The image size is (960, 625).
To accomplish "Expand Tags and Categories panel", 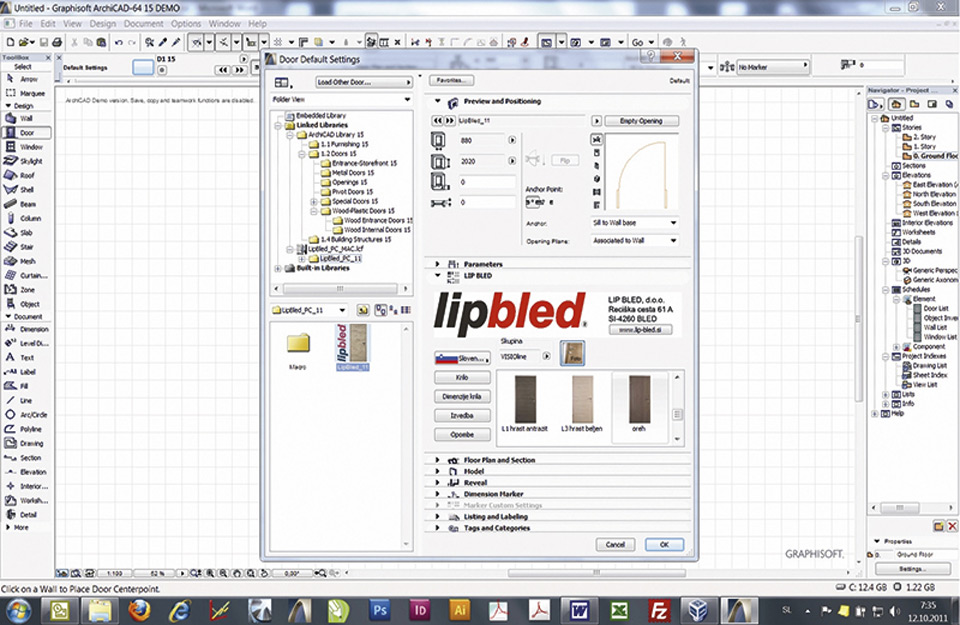I will (437, 528).
